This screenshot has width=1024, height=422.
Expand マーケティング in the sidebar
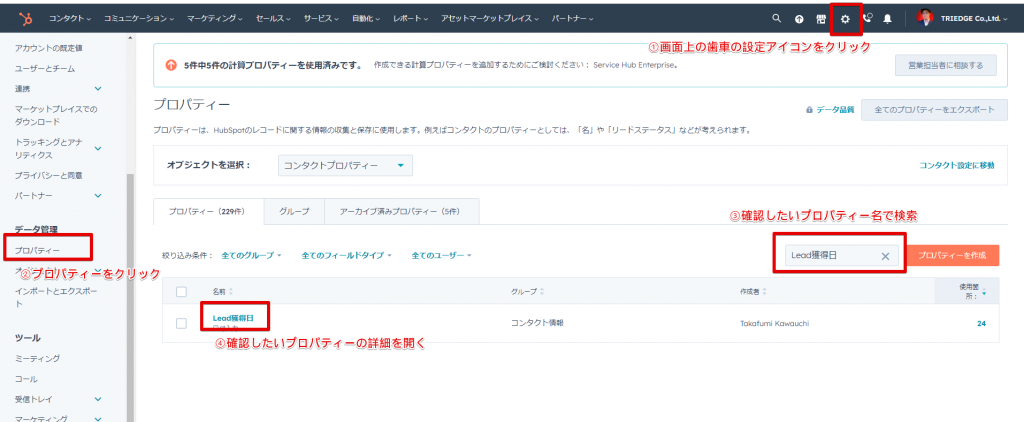[98, 418]
